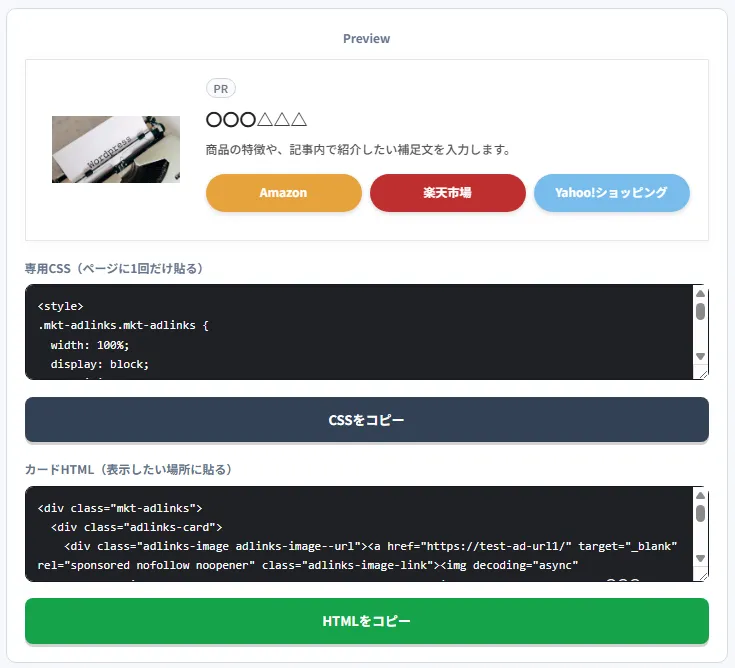The height and width of the screenshot is (668, 735).
Task: Click the resize handle of CSS textarea
Action: (x=703, y=374)
